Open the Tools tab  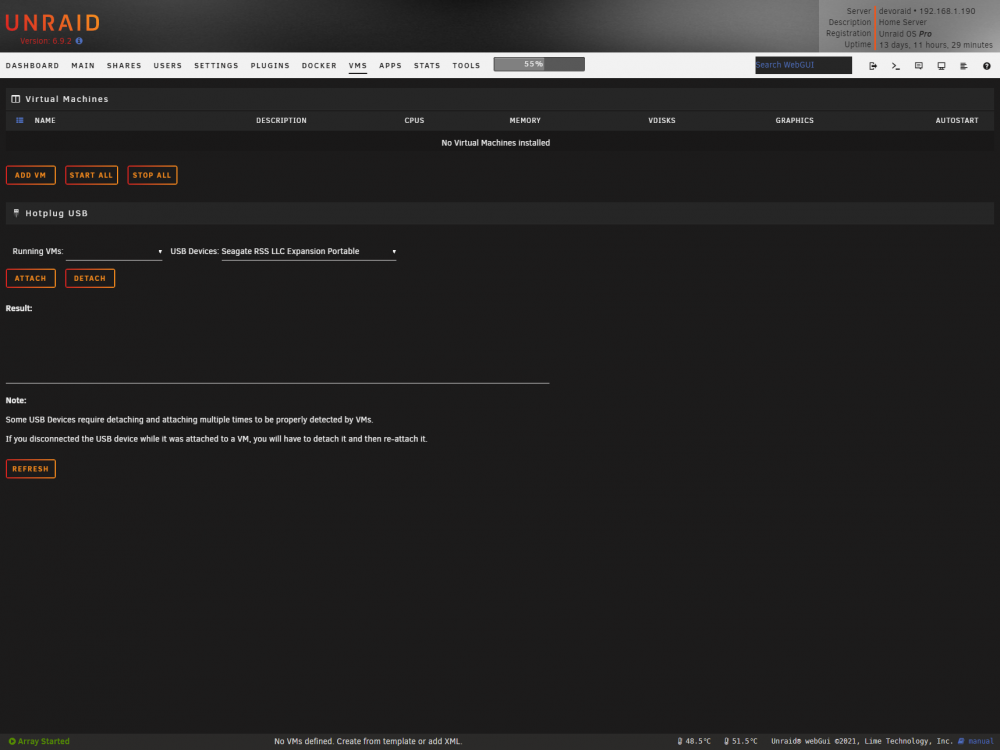(x=466, y=66)
